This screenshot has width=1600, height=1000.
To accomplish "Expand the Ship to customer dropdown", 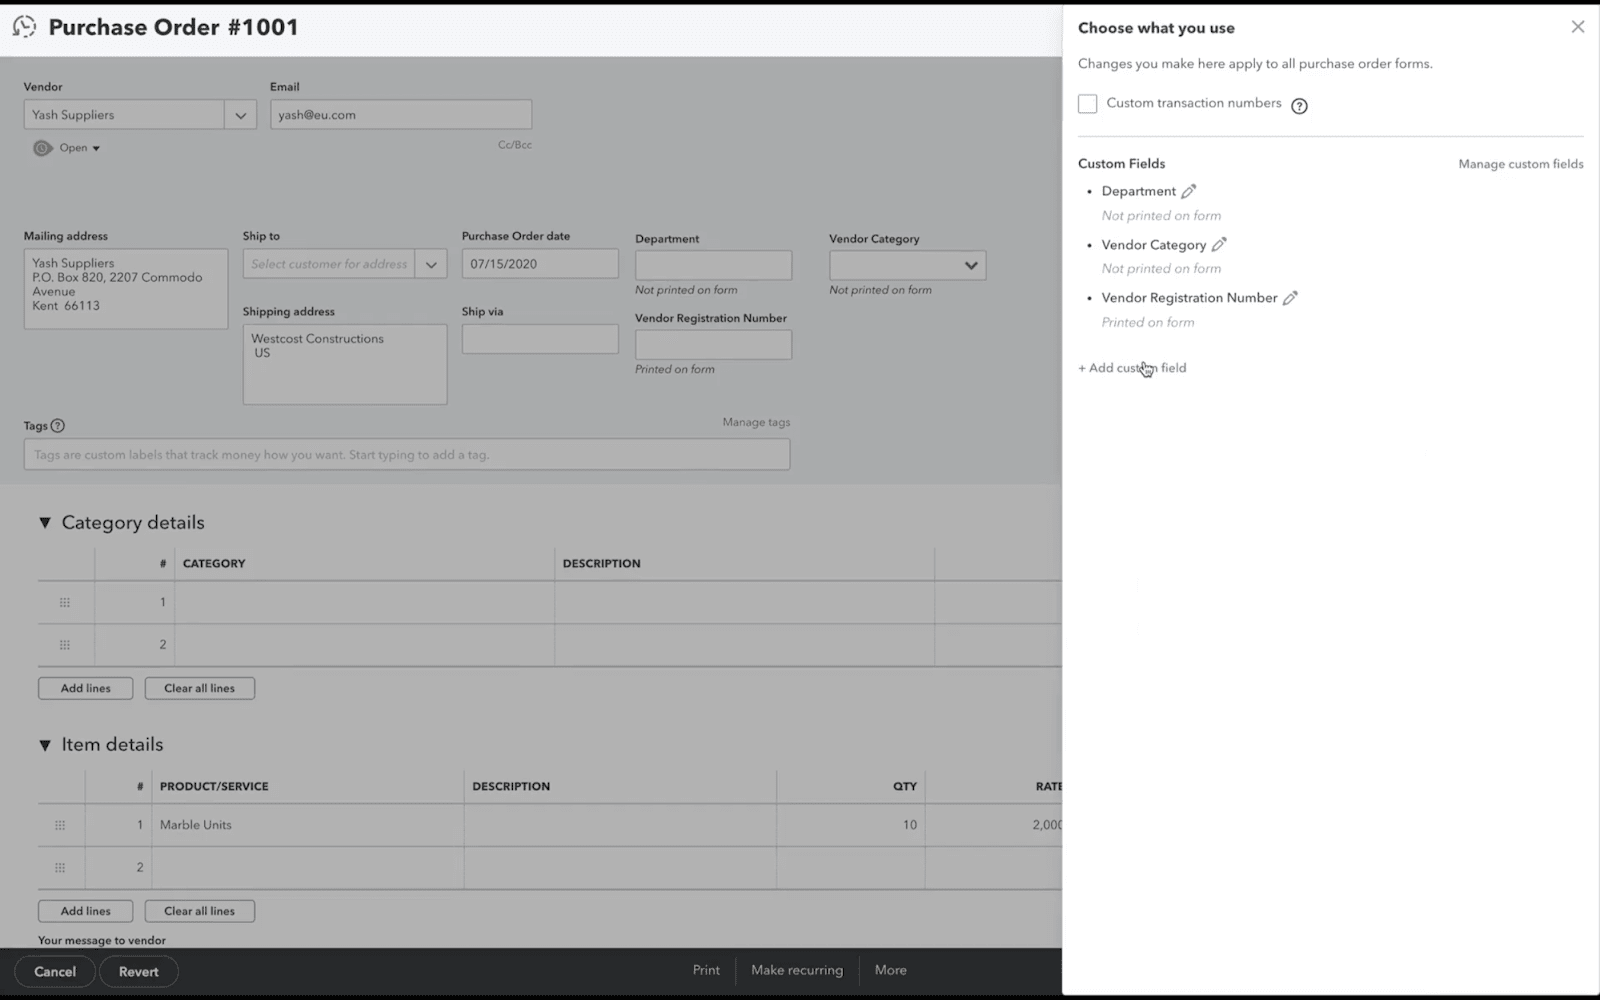I will click(x=431, y=264).
